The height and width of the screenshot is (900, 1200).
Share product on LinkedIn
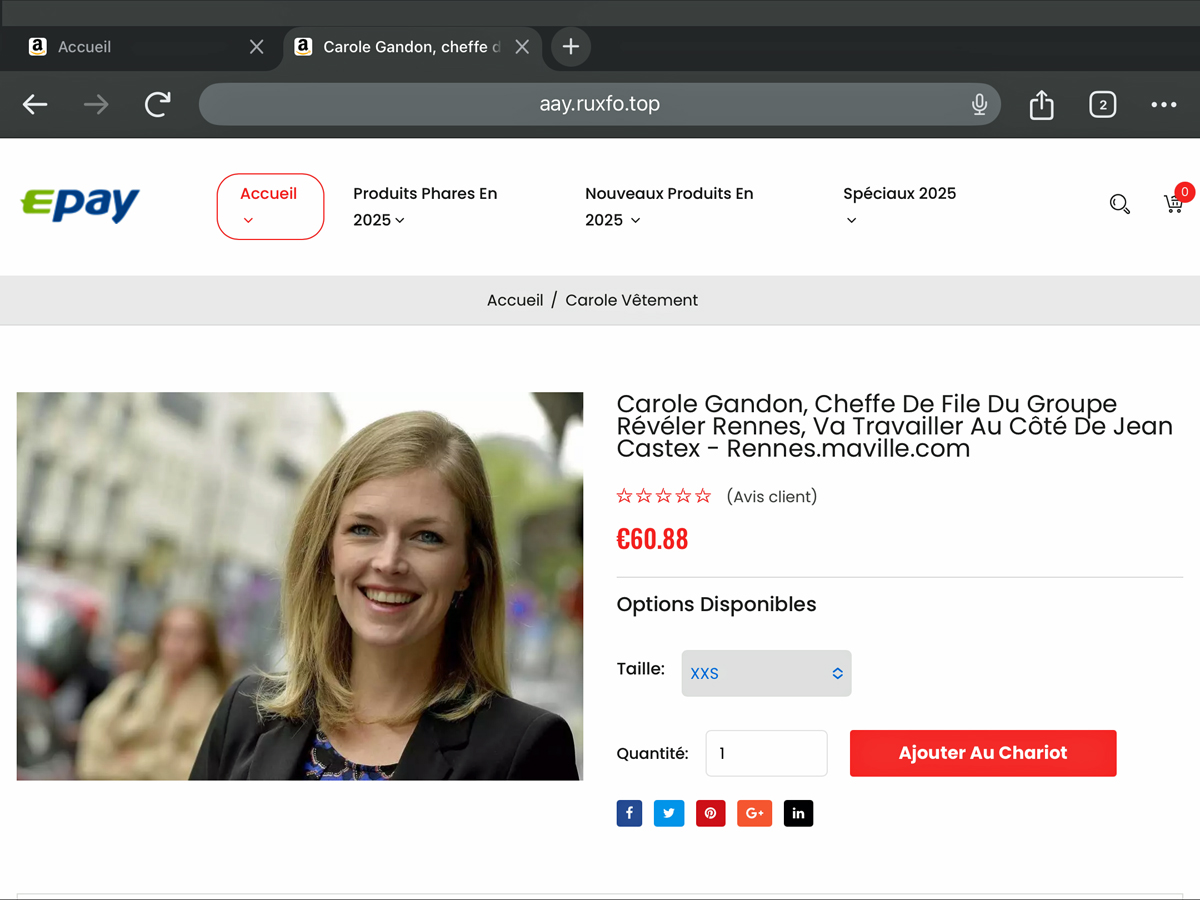tap(798, 813)
